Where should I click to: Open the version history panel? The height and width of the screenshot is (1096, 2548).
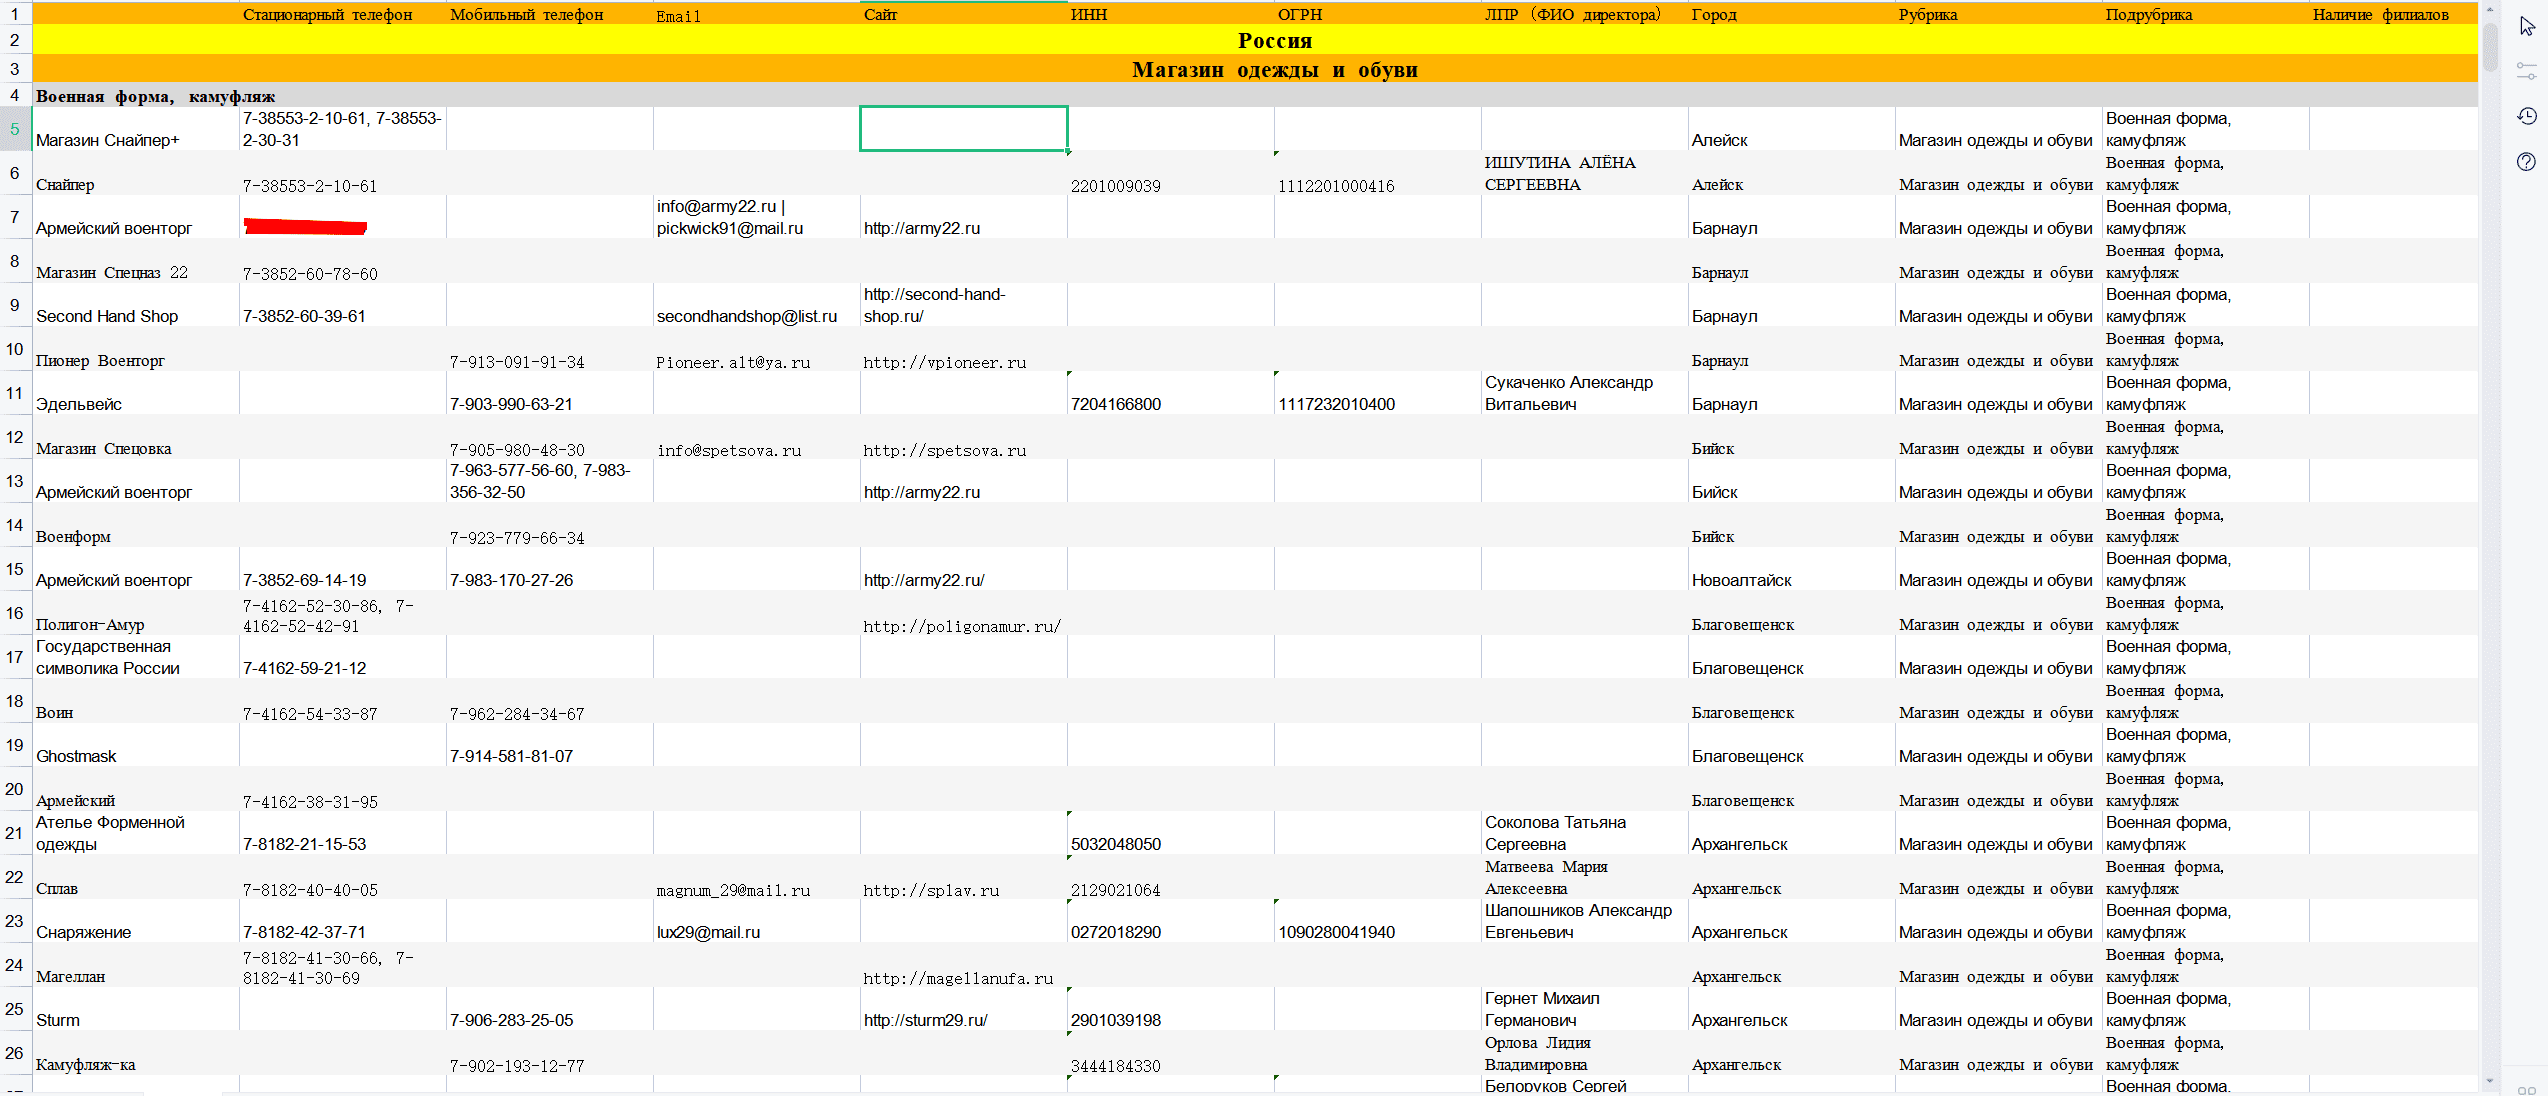pos(2527,116)
